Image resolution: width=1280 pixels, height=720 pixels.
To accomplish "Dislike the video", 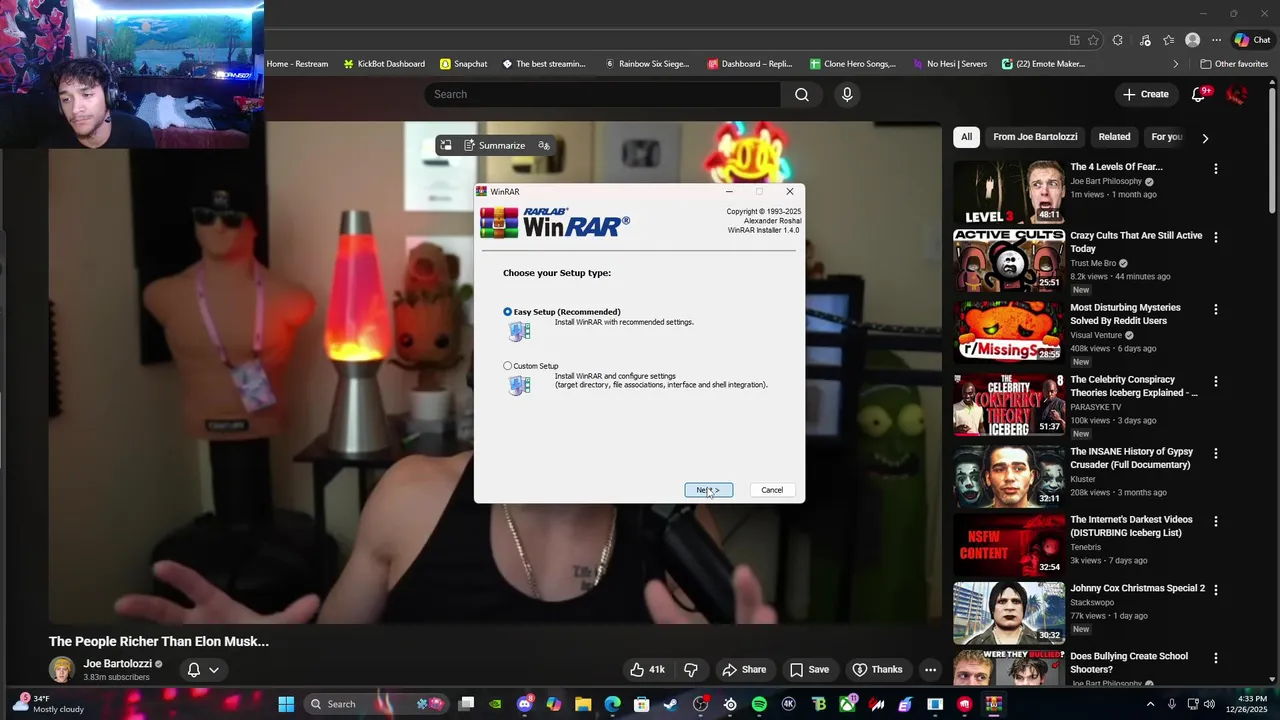I will pos(690,670).
